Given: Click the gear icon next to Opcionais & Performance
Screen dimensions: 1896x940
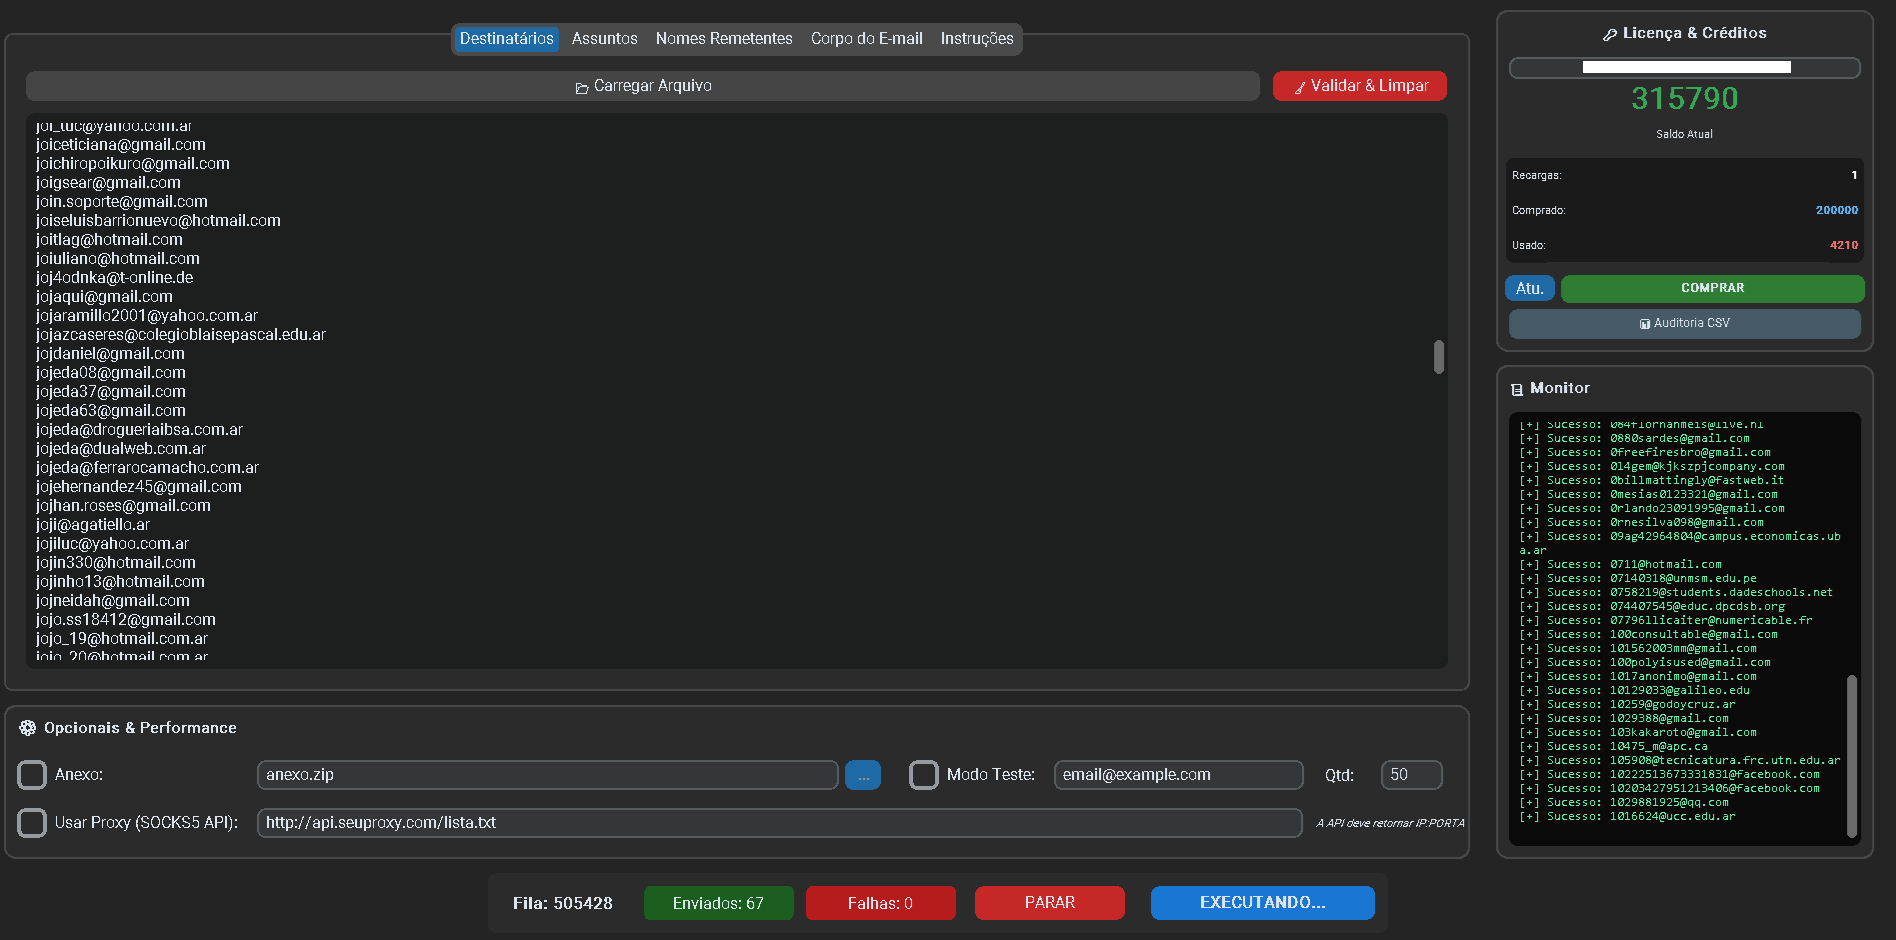Looking at the screenshot, I should tap(30, 728).
